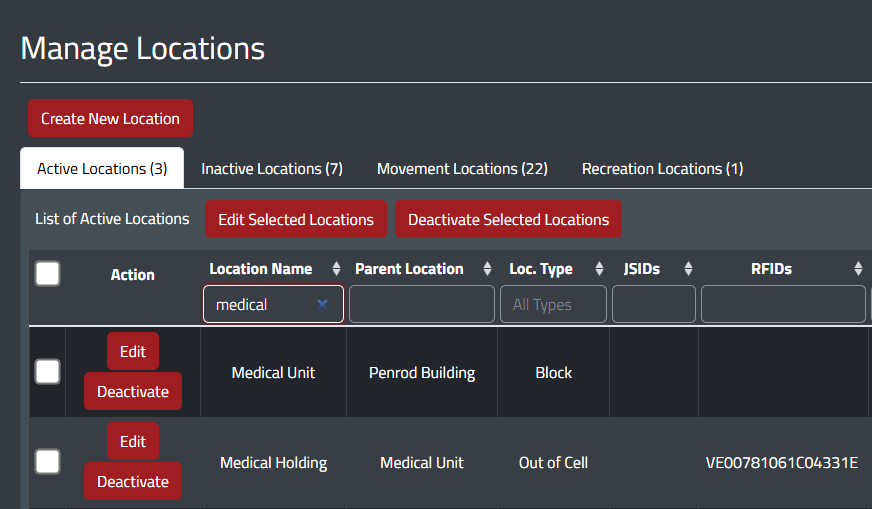Deactivate the Medical Unit location

coord(133,392)
